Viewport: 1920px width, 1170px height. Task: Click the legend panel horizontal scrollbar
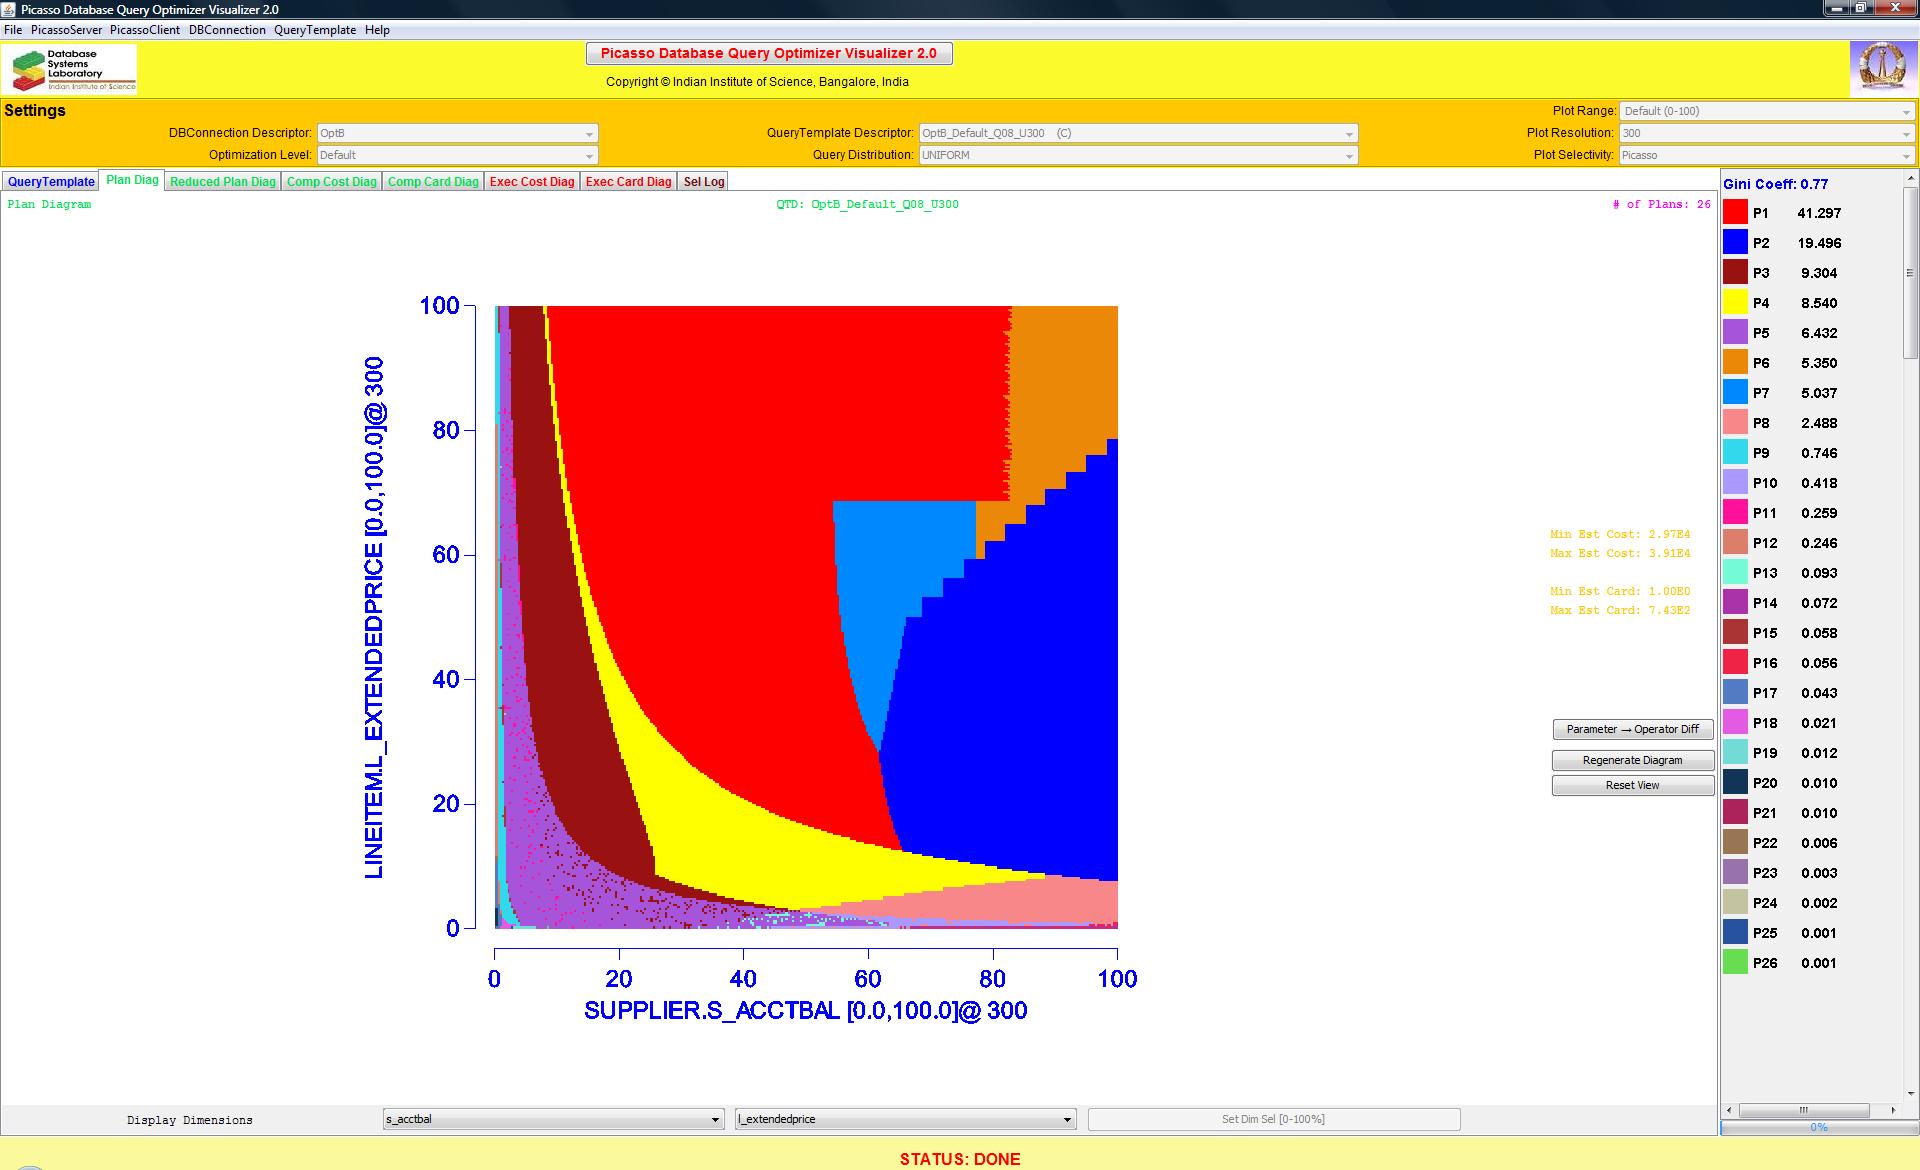tap(1803, 1110)
